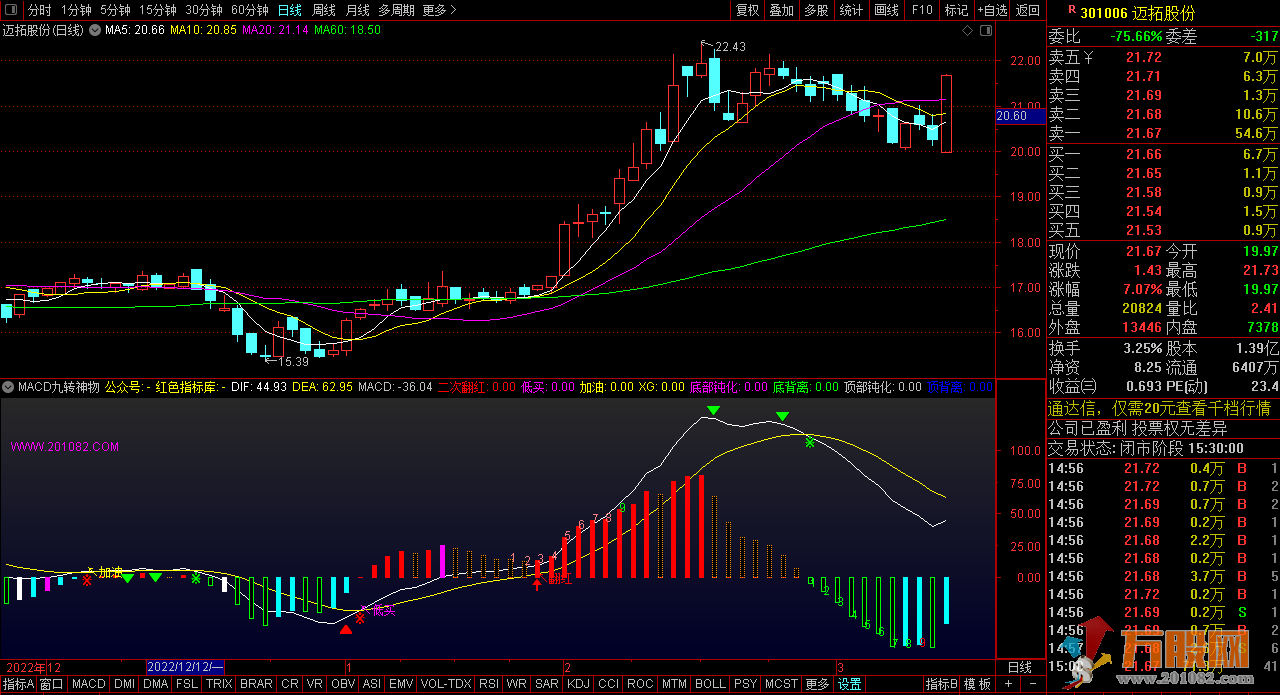
Task: Click the 通达信 千档行情 promo link
Action: tap(1158, 408)
